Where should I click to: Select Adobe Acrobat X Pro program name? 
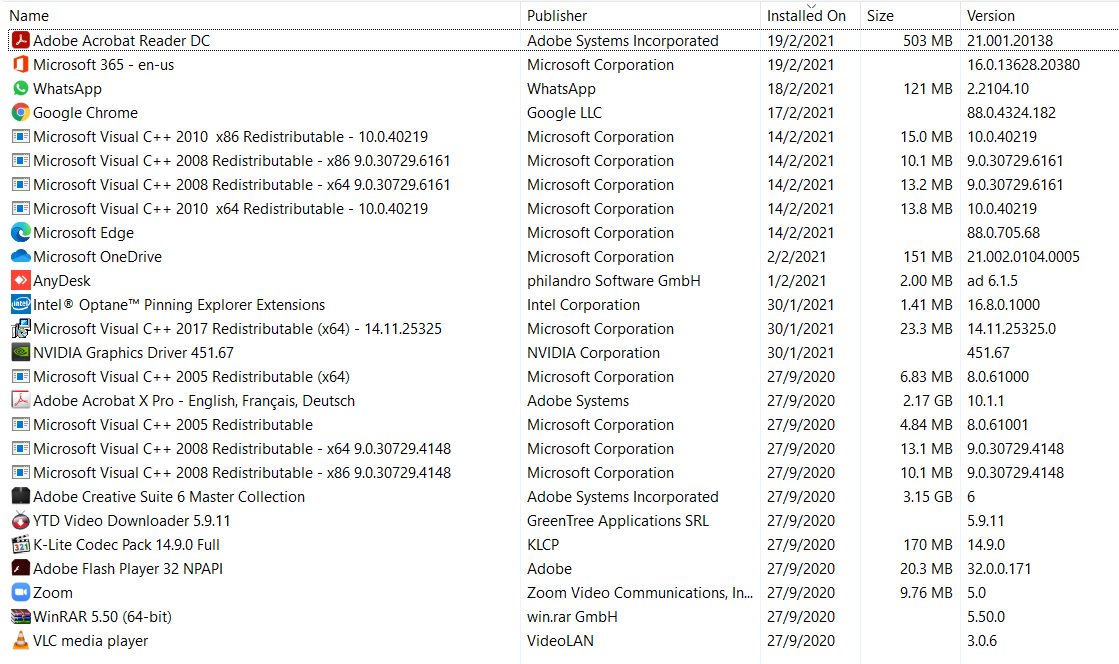pos(193,401)
